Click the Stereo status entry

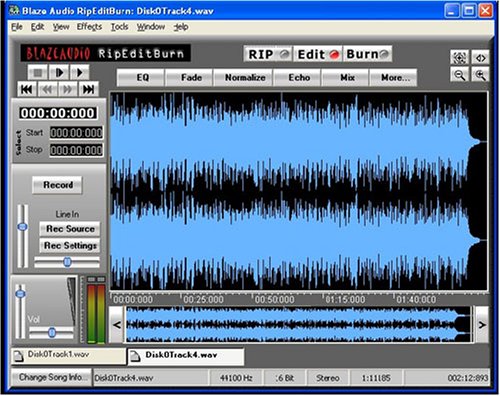328,378
